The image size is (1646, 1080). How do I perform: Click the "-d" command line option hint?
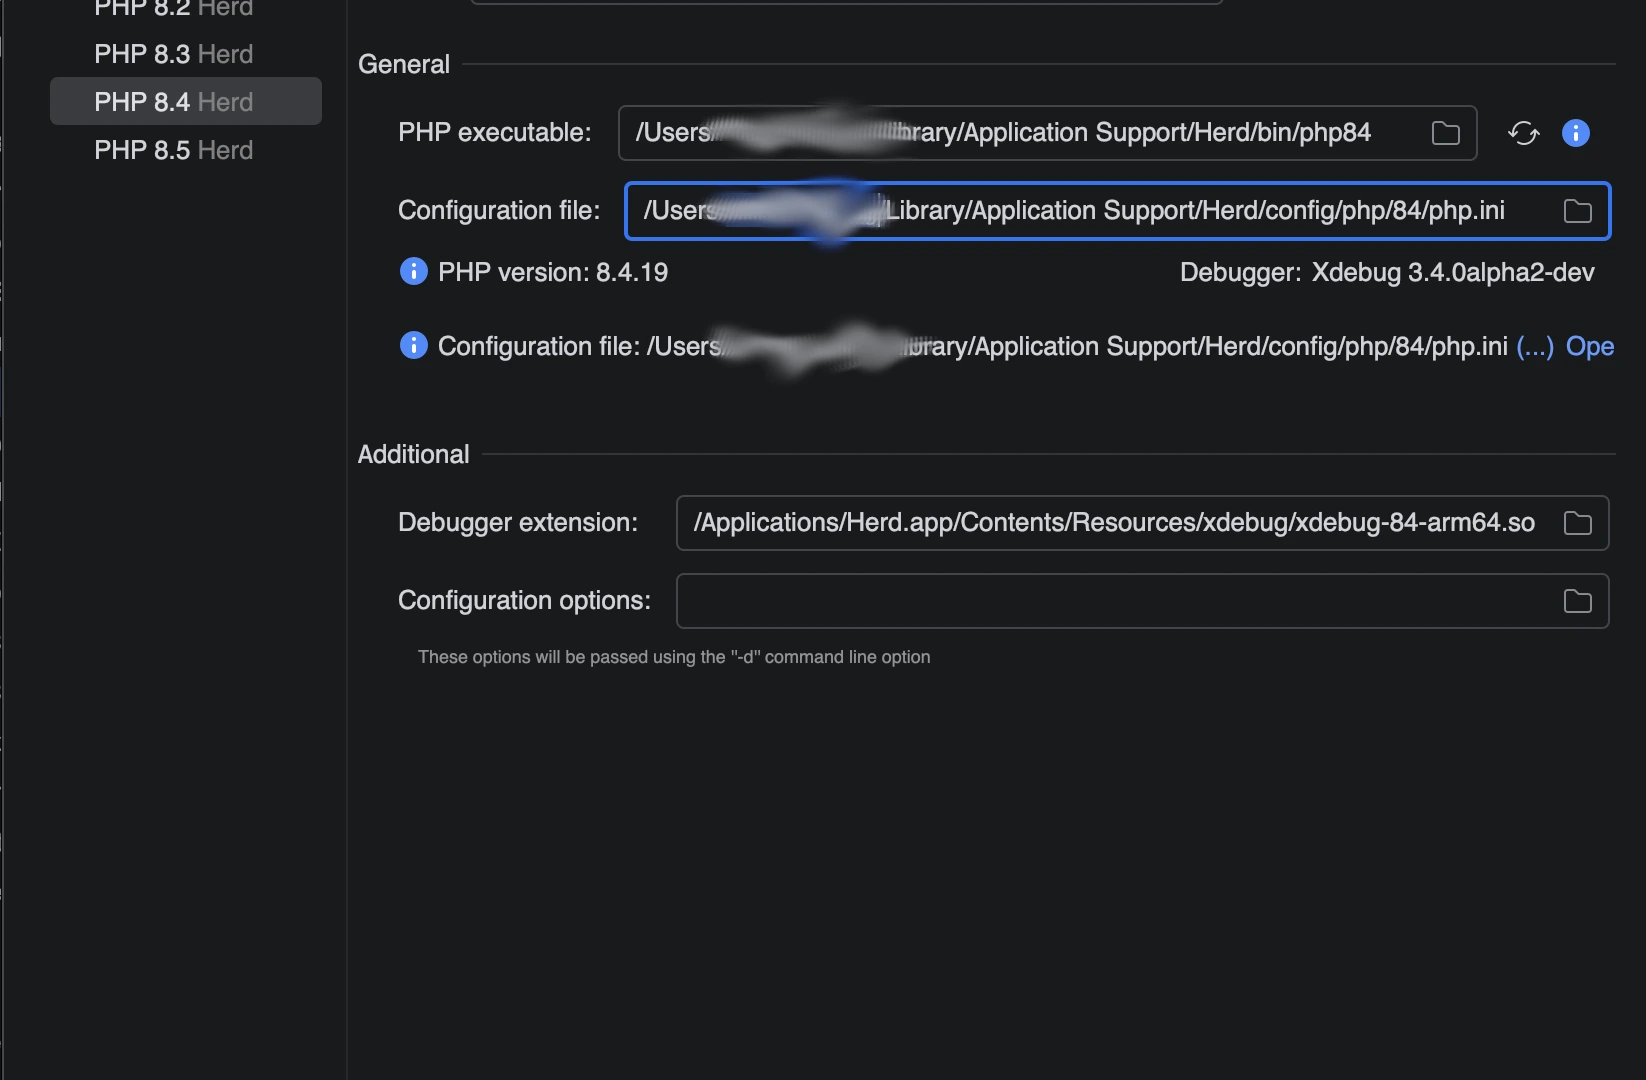(674, 657)
